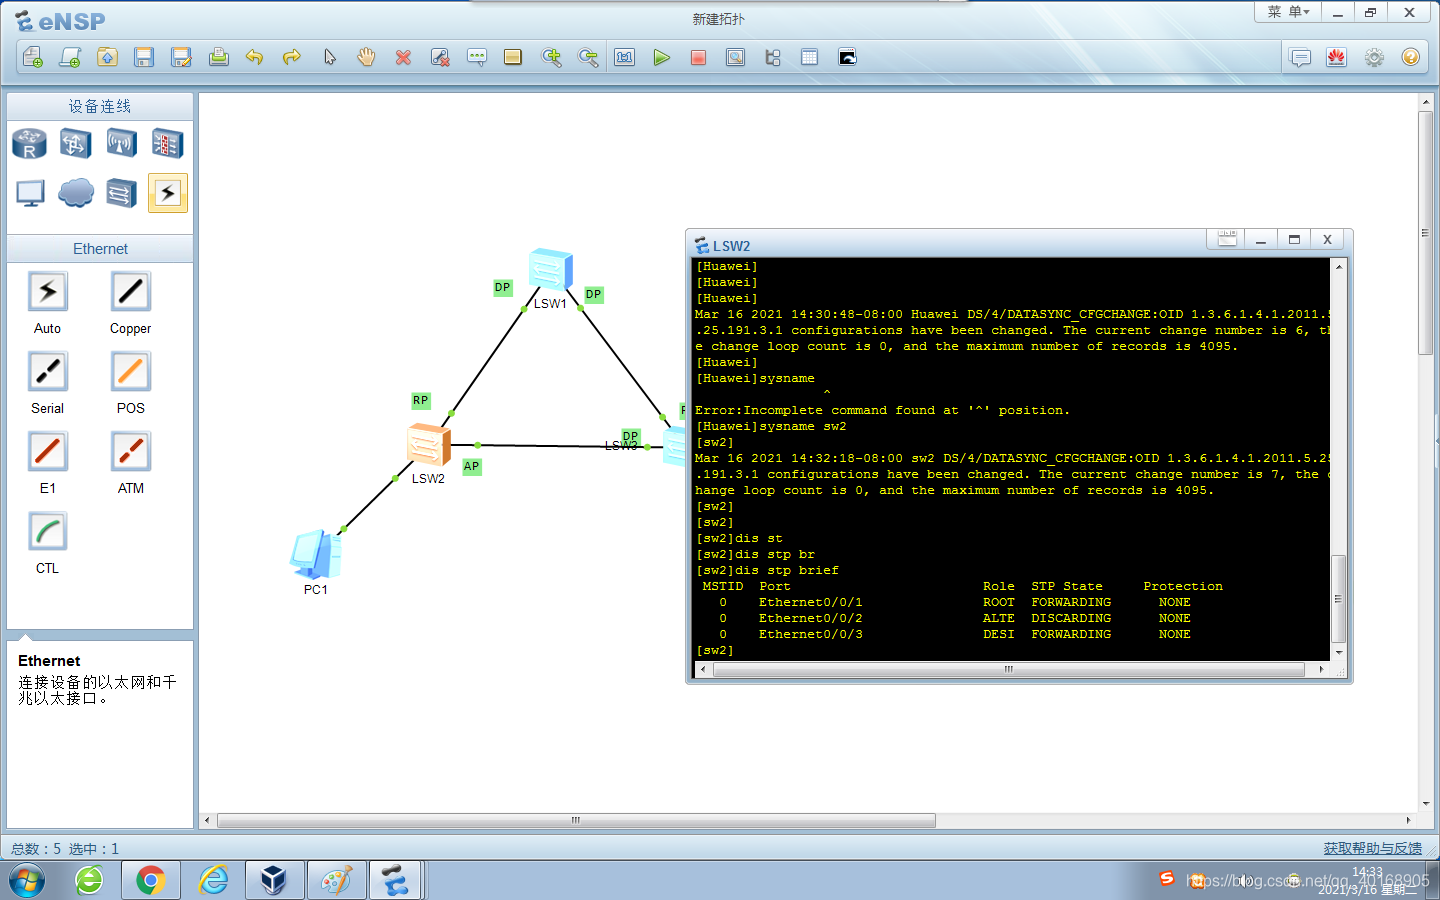Select the LSW2 switch on canvas

pos(428,444)
